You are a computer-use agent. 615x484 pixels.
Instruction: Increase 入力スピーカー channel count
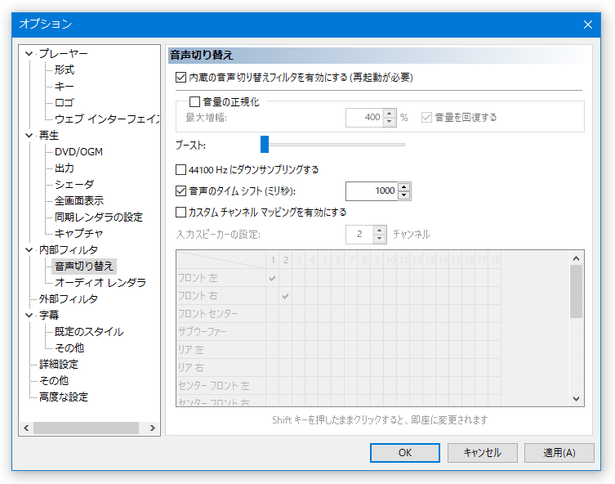pyautogui.click(x=379, y=230)
